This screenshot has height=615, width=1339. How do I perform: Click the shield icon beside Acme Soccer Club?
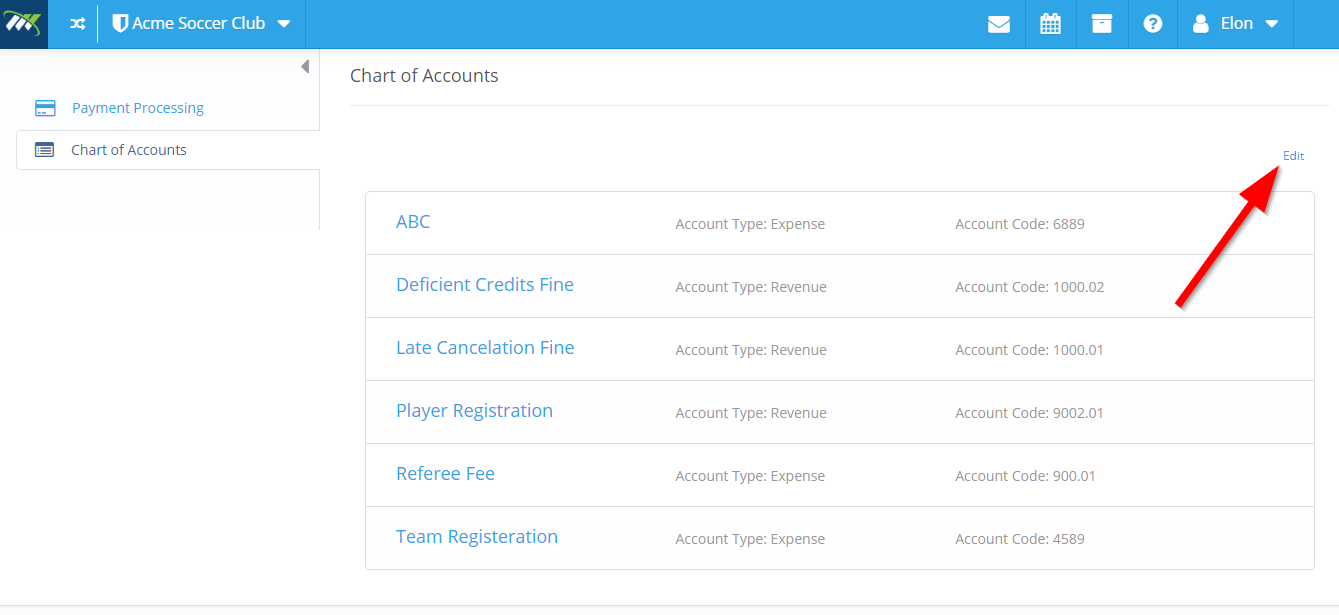(x=120, y=24)
